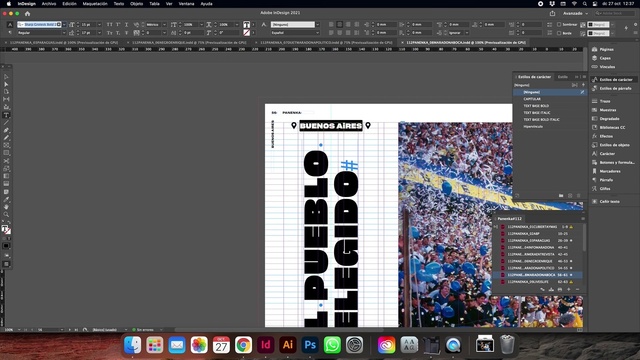This screenshot has height=360, width=640.
Task: Open the Ventana menu
Action: click(187, 4)
